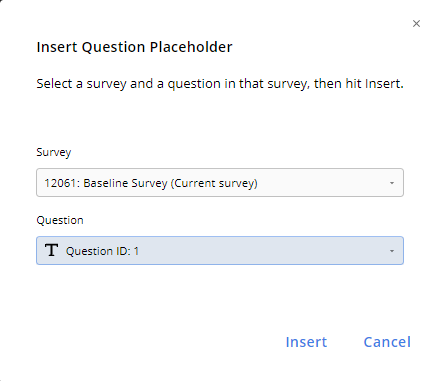Click the word 'Insert' in the instruction sentence

pos(382,84)
